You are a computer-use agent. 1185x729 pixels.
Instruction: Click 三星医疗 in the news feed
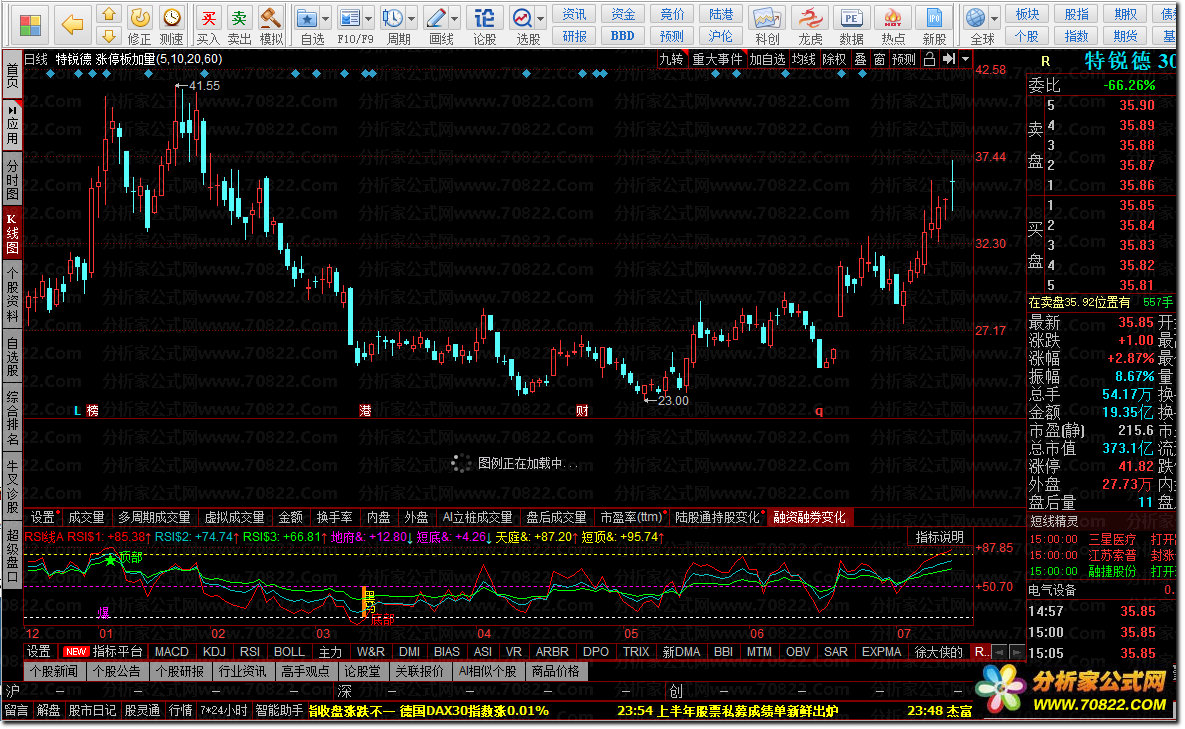coord(1112,539)
